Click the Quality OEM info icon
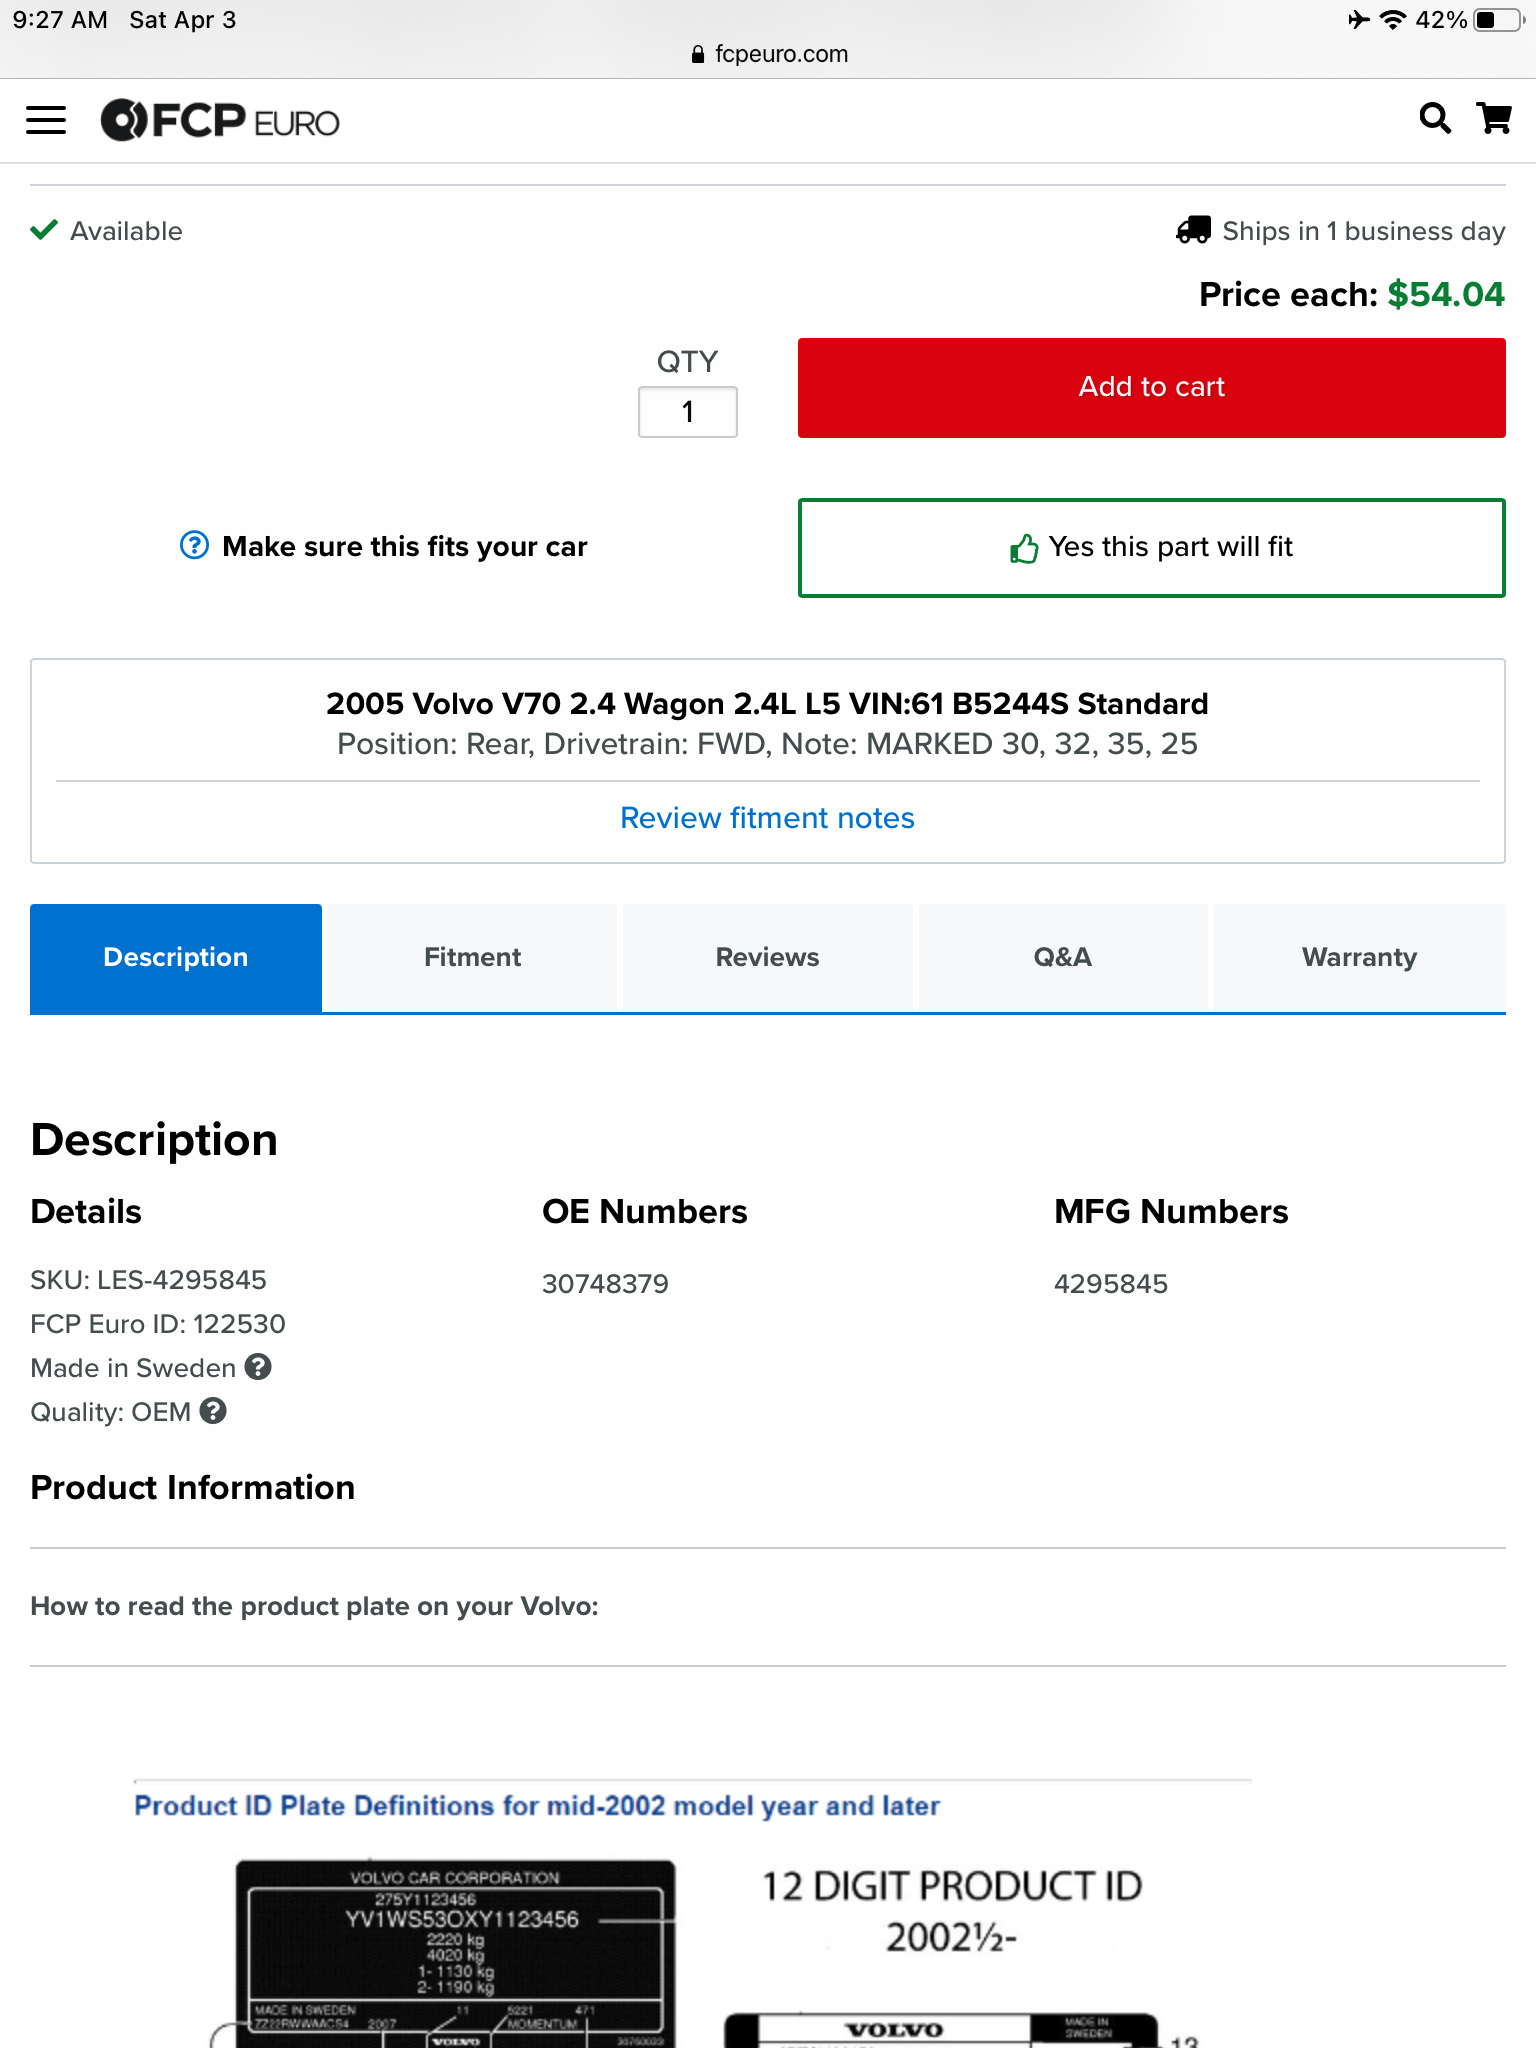 point(213,1411)
